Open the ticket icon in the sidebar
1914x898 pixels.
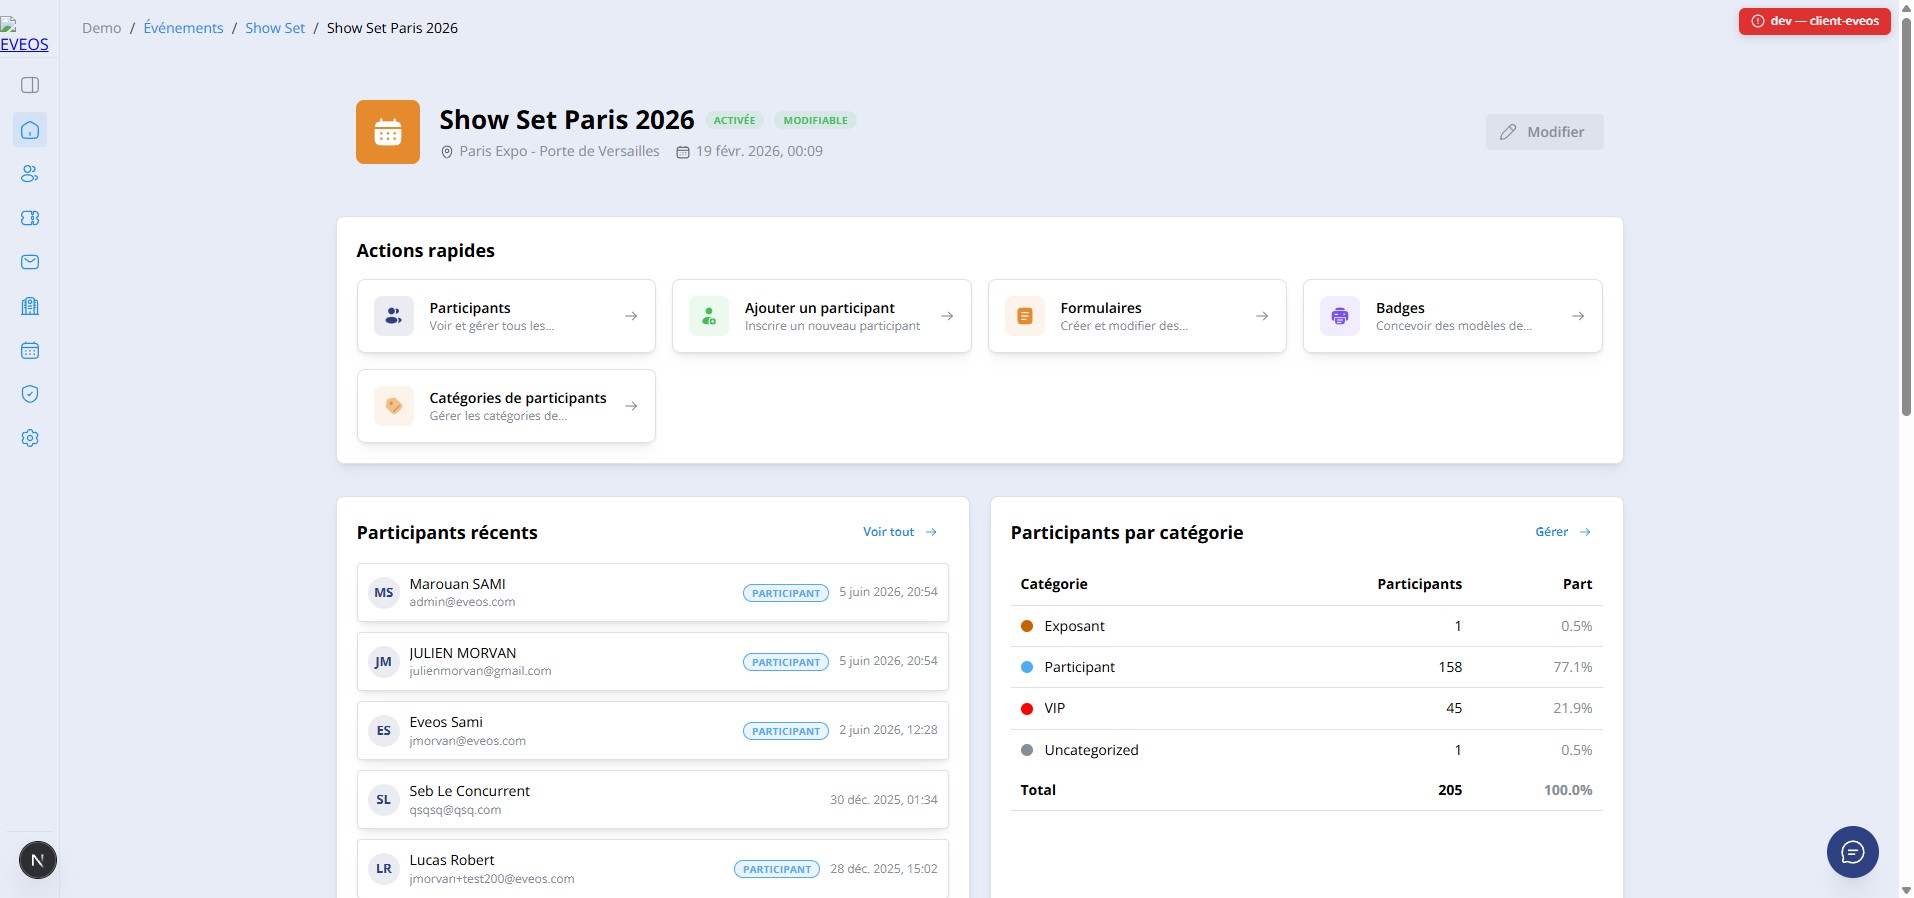[x=30, y=218]
